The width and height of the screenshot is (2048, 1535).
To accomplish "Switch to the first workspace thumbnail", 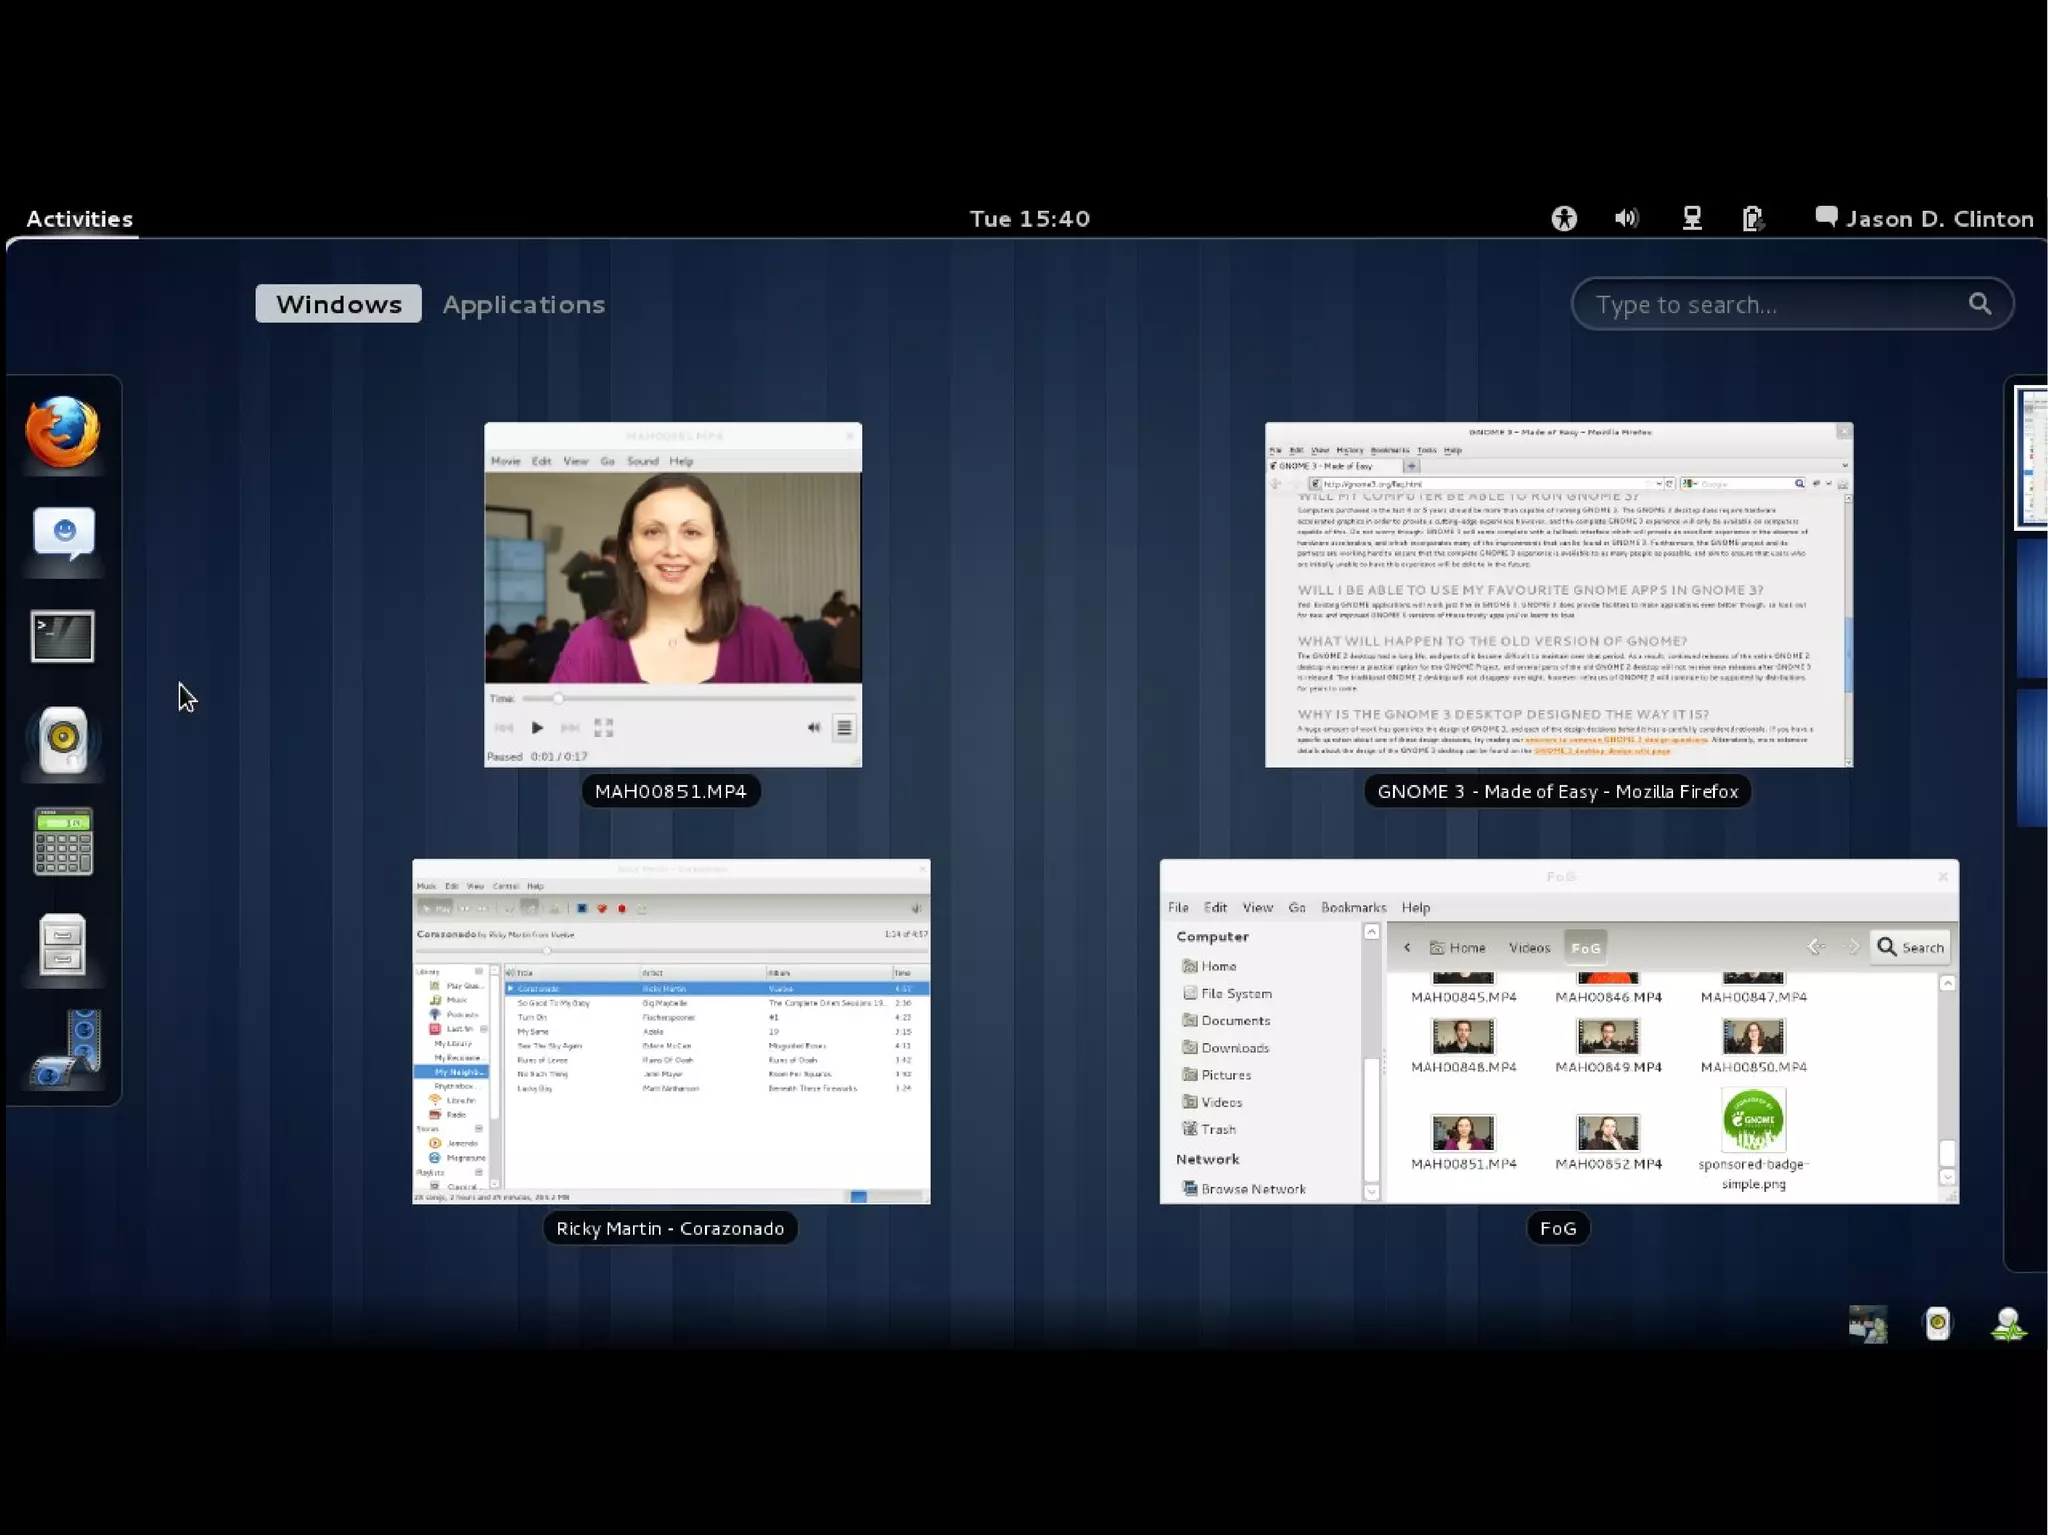I will click(2031, 457).
